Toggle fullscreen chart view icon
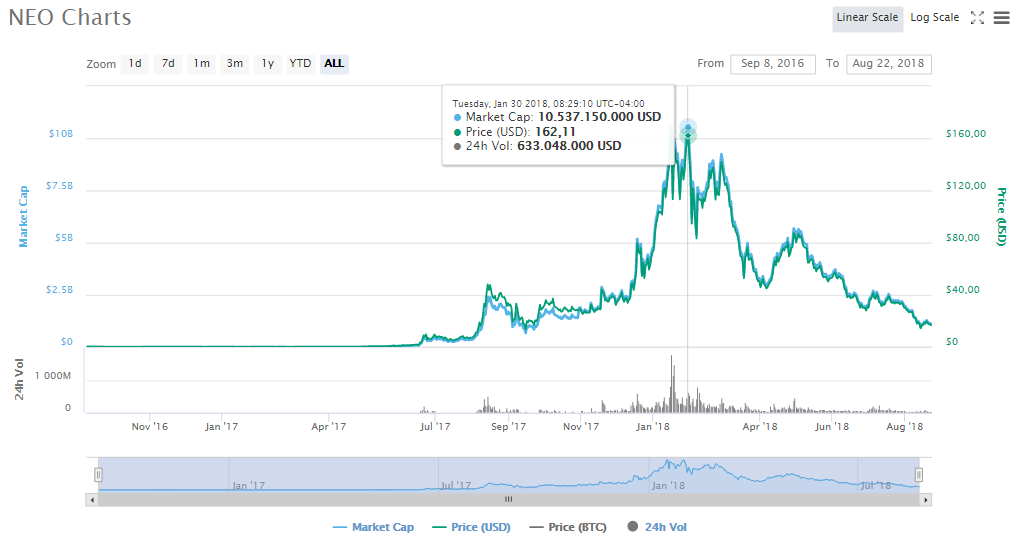The height and width of the screenshot is (539, 1019). pyautogui.click(x=977, y=18)
